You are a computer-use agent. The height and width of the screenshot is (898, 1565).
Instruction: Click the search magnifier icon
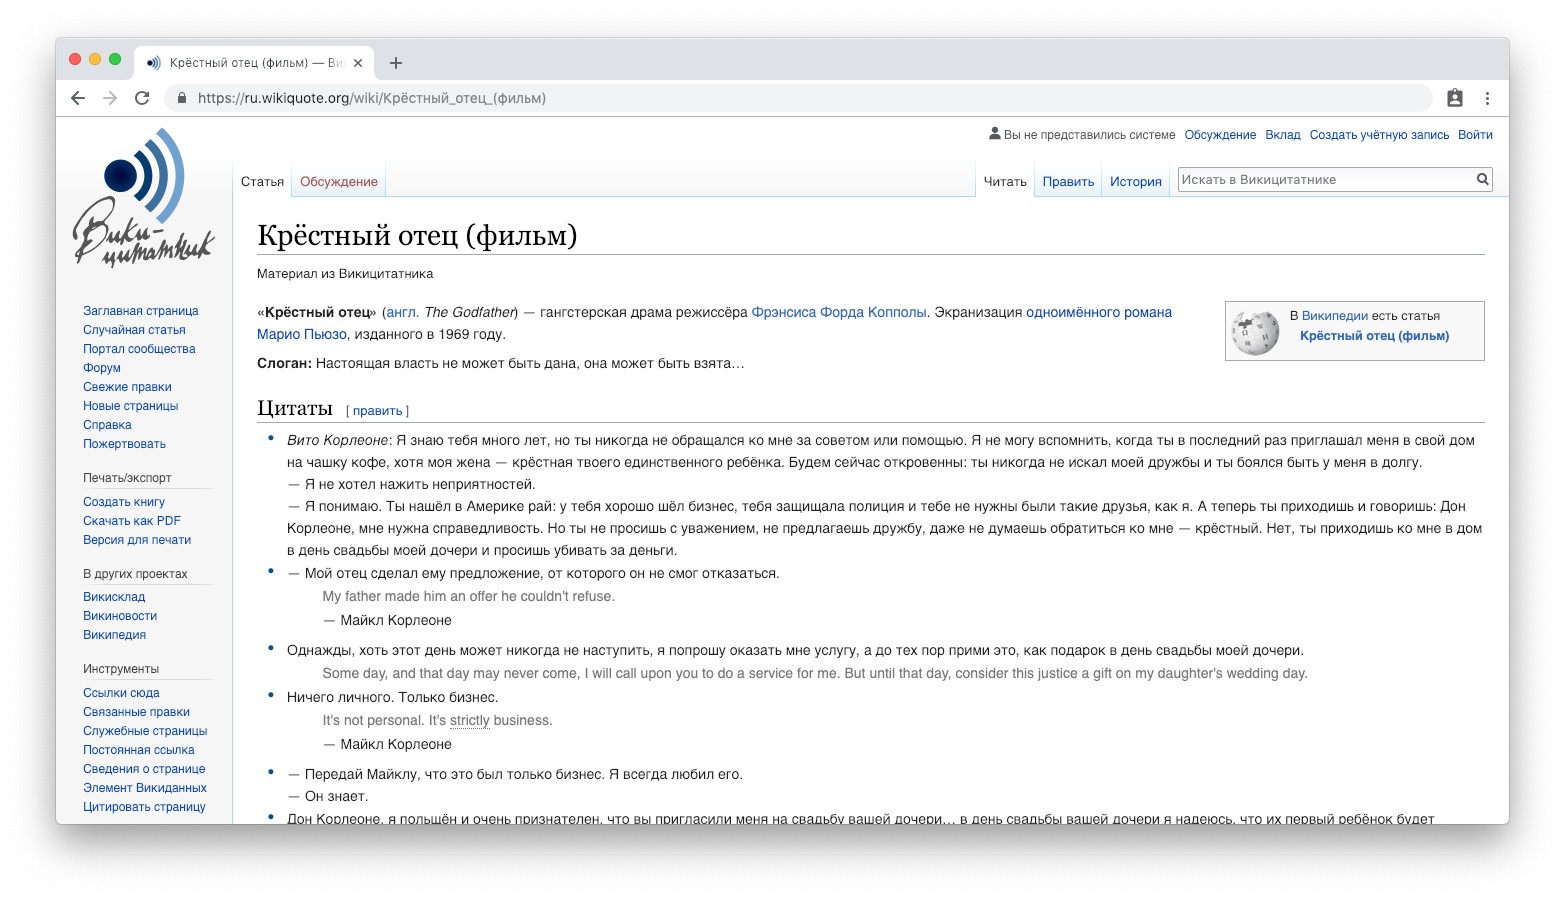click(1482, 180)
